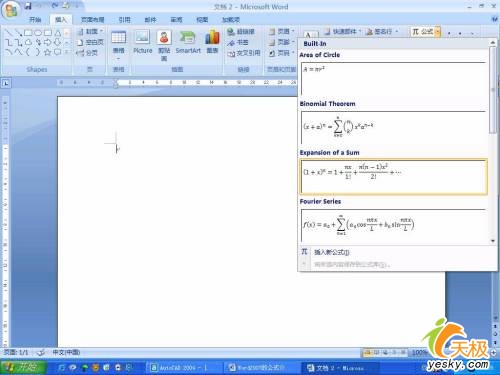Click the gallery scrollbar down arrow
This screenshot has height=375, width=500.
(493, 241)
